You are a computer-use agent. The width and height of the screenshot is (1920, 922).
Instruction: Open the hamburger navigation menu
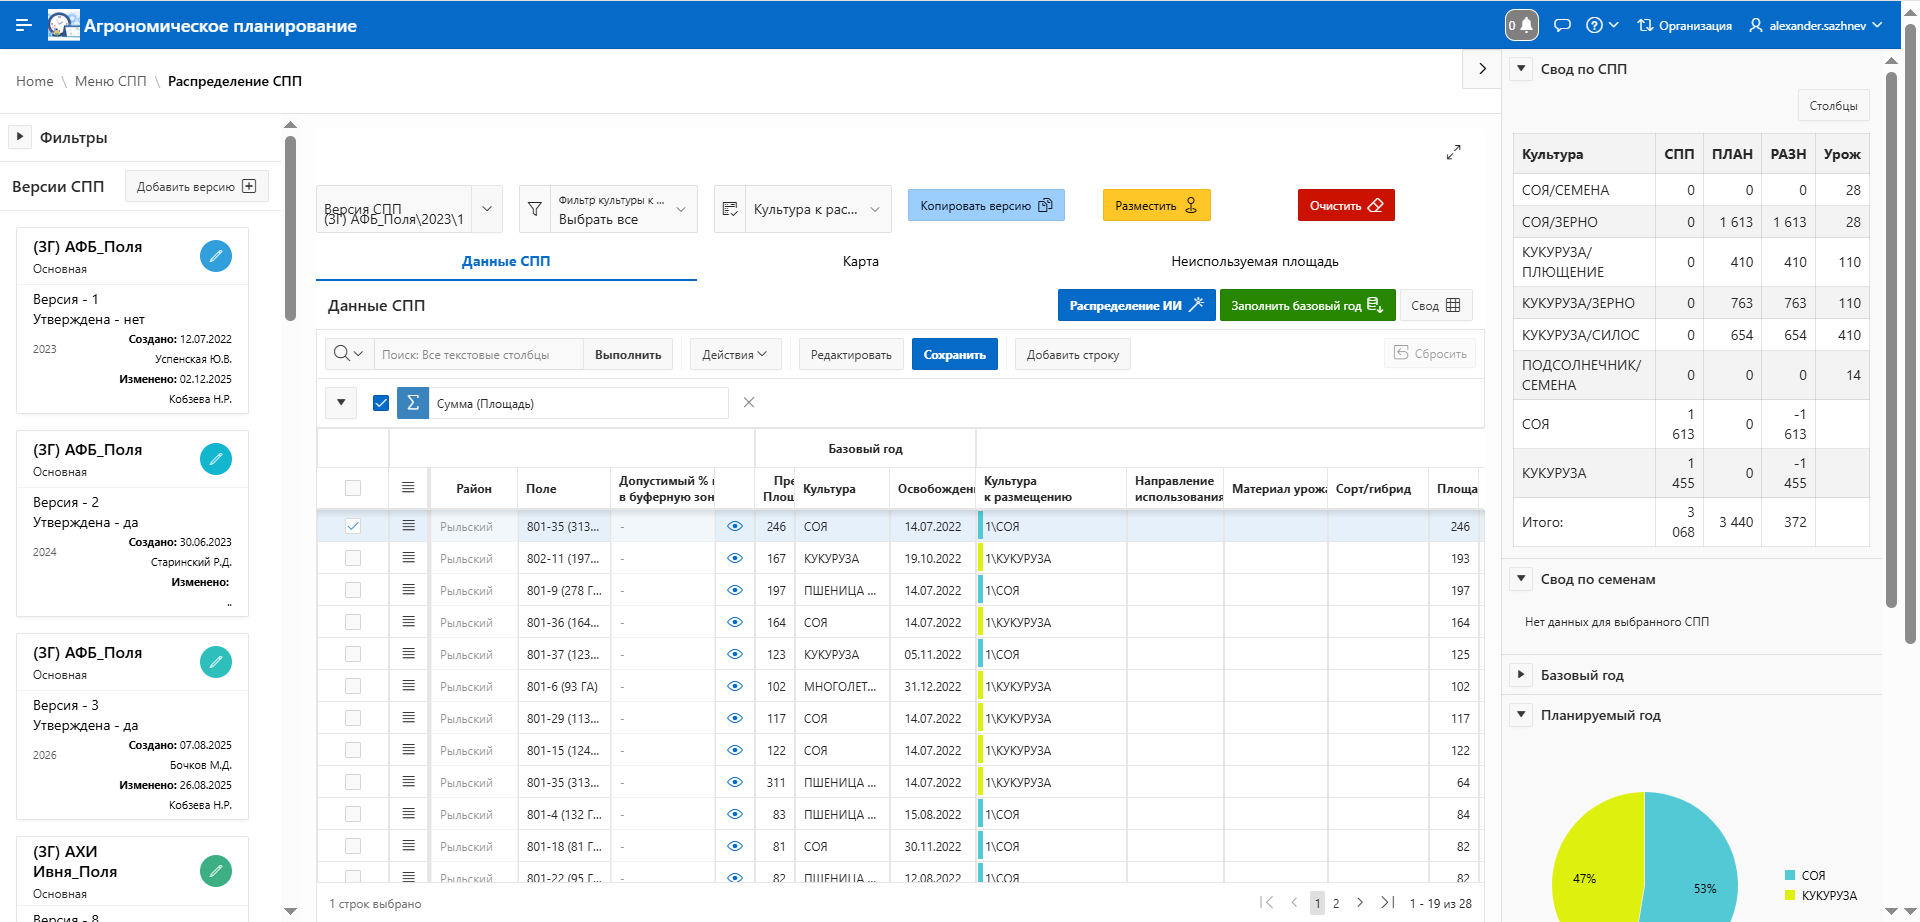[x=24, y=25]
